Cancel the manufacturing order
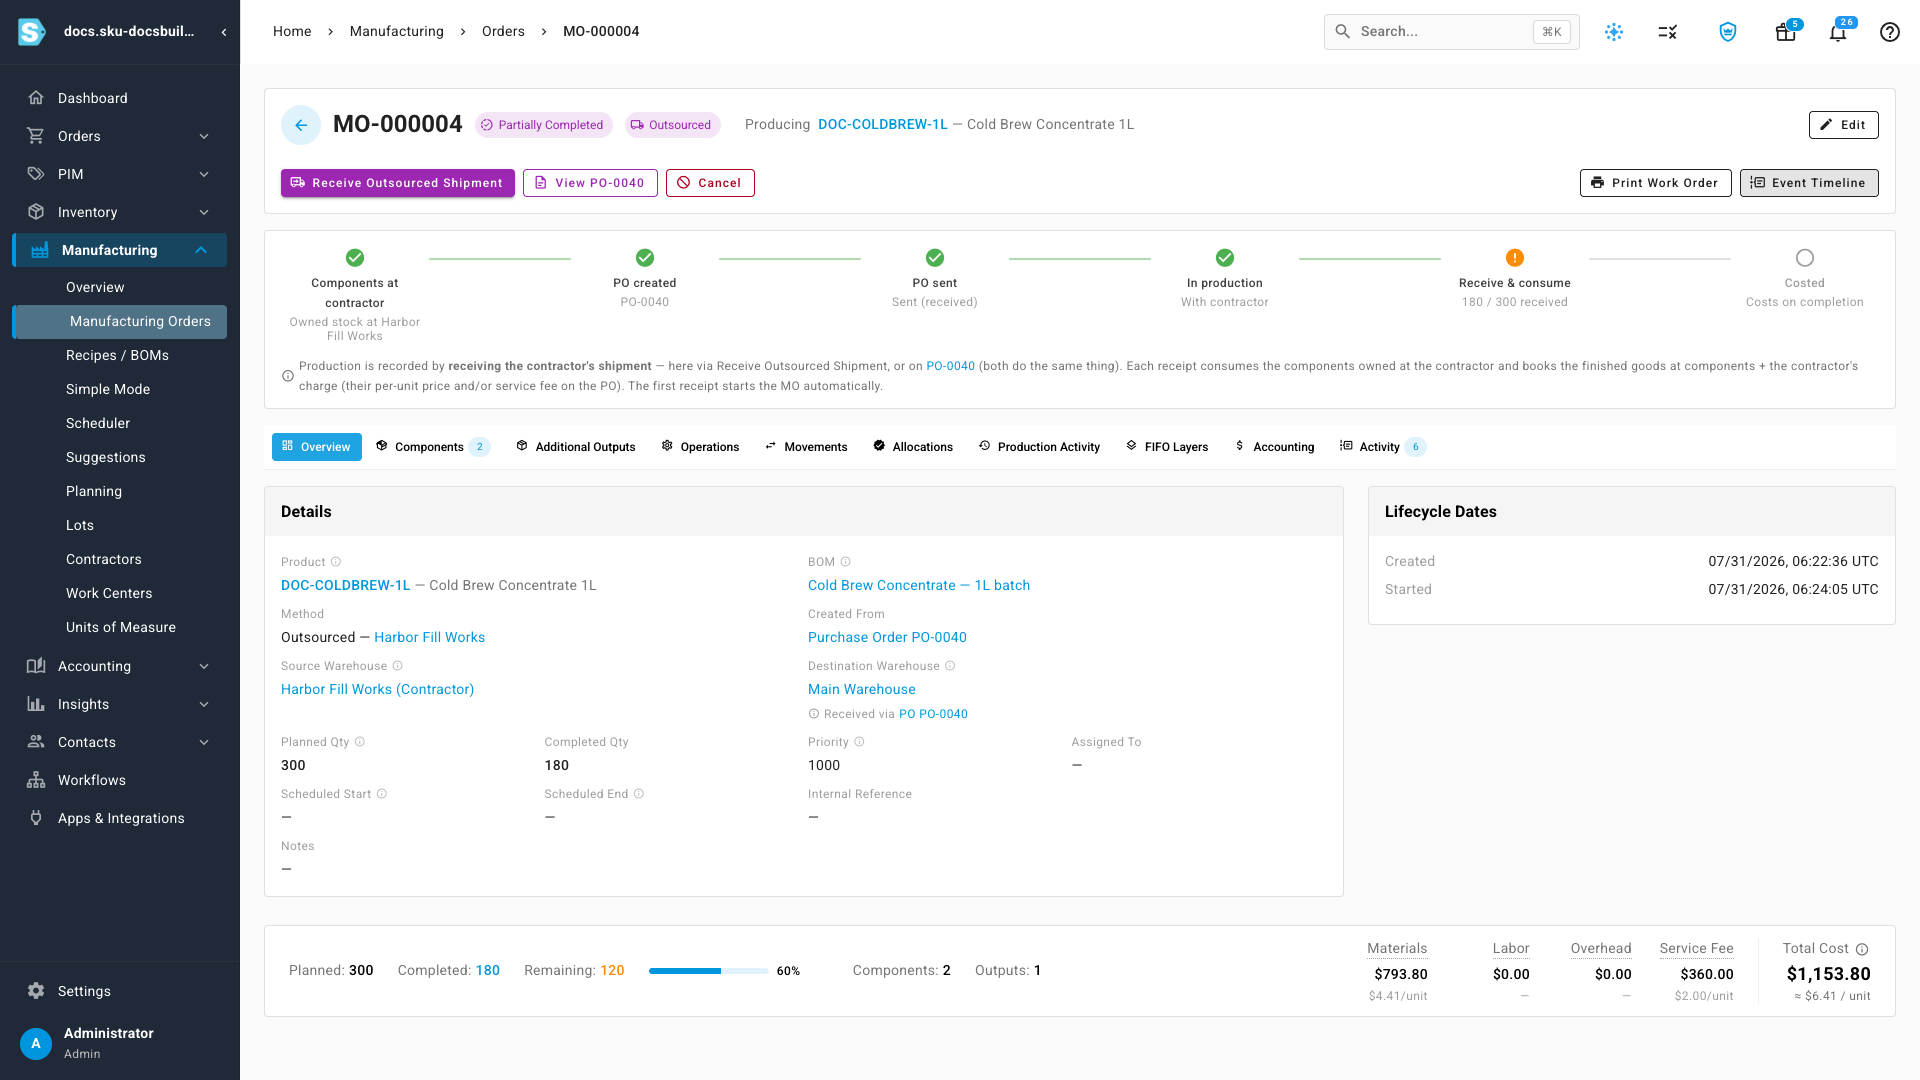The width and height of the screenshot is (1920, 1080). pos(710,183)
